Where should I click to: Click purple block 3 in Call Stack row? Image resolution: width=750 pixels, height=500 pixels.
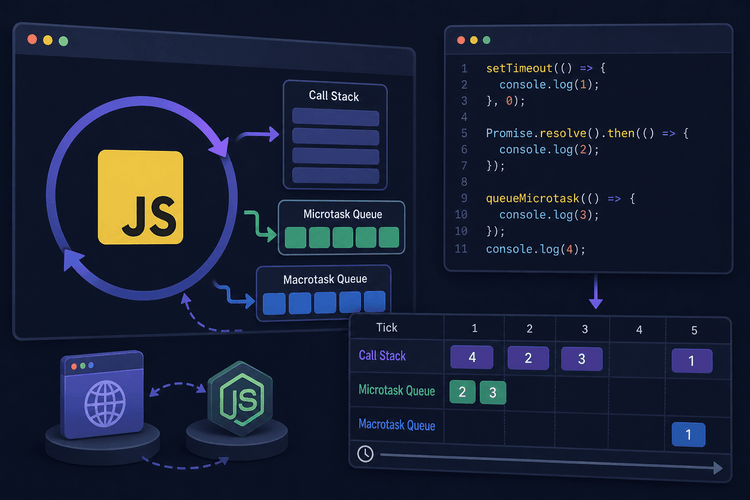tap(582, 359)
